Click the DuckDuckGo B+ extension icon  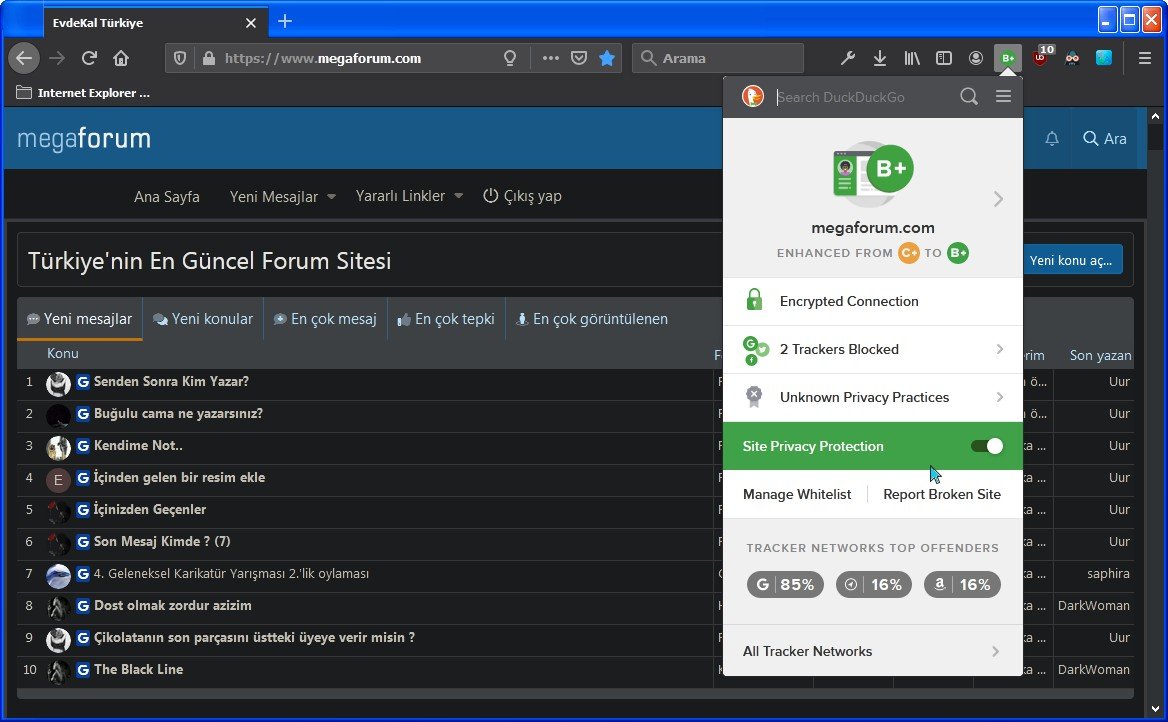pos(1008,58)
